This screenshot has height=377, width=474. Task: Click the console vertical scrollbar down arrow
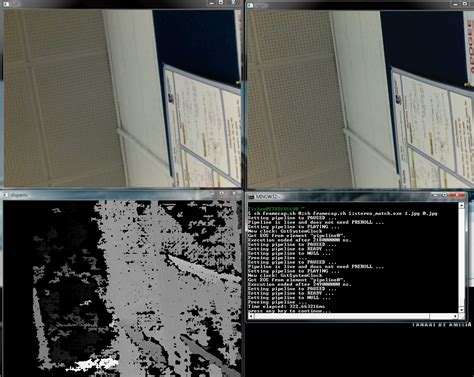tap(462, 310)
